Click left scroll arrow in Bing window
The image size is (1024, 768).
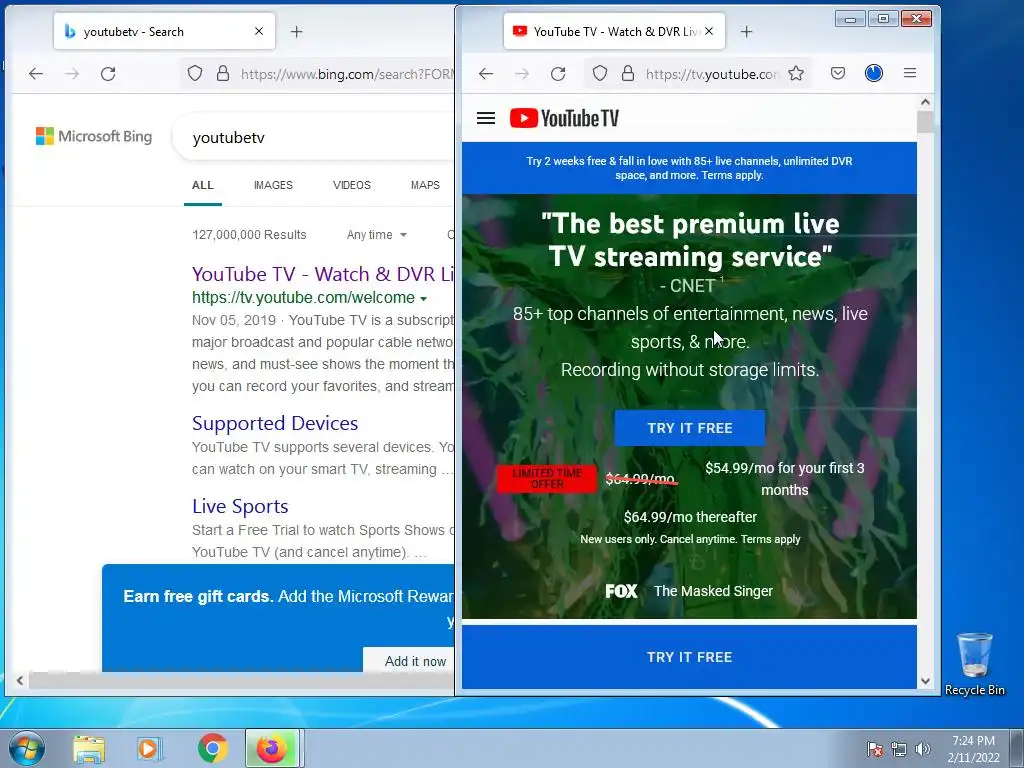(20, 680)
